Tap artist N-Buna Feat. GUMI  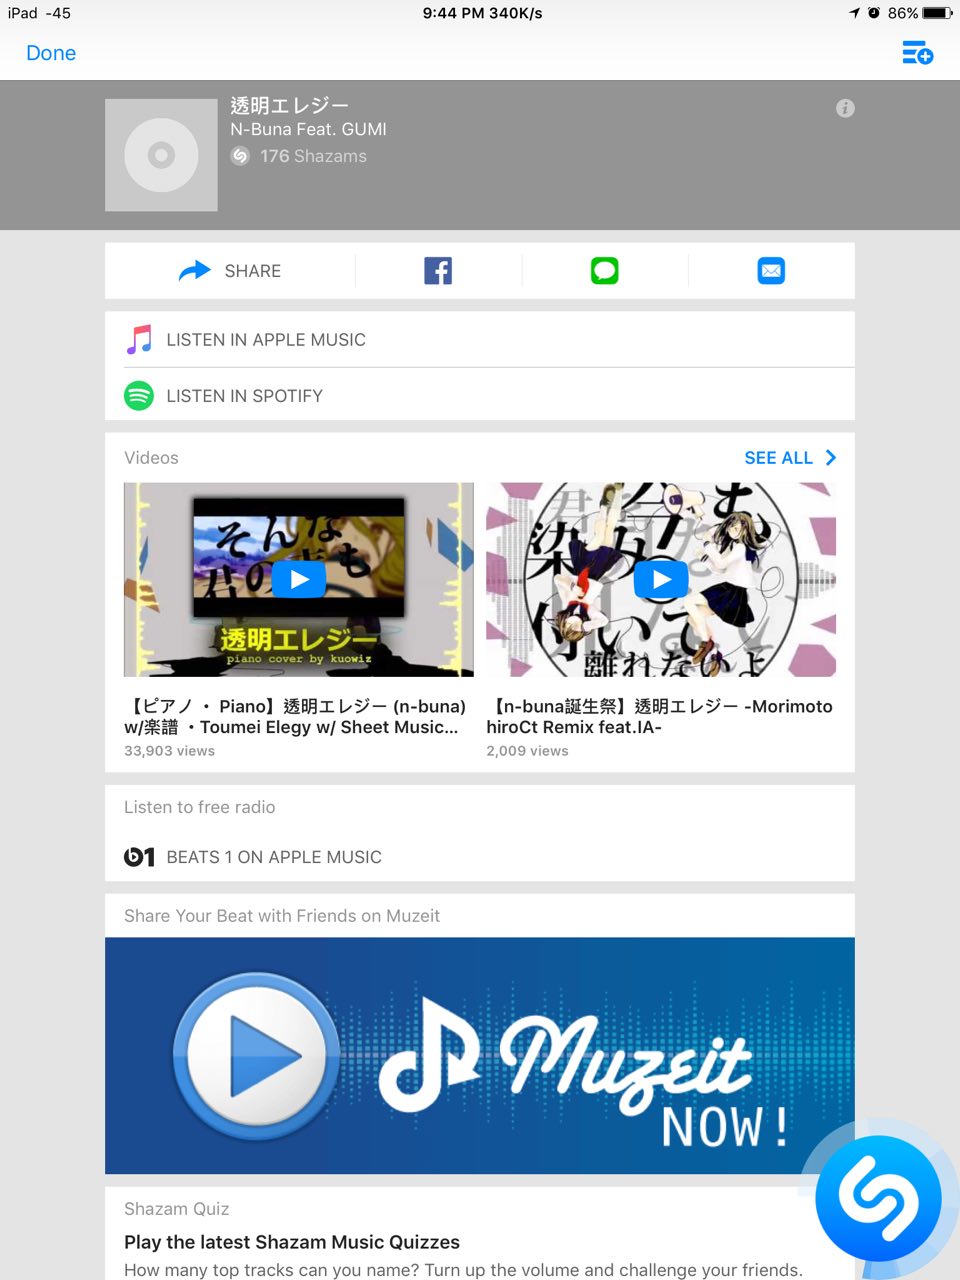[x=308, y=129]
